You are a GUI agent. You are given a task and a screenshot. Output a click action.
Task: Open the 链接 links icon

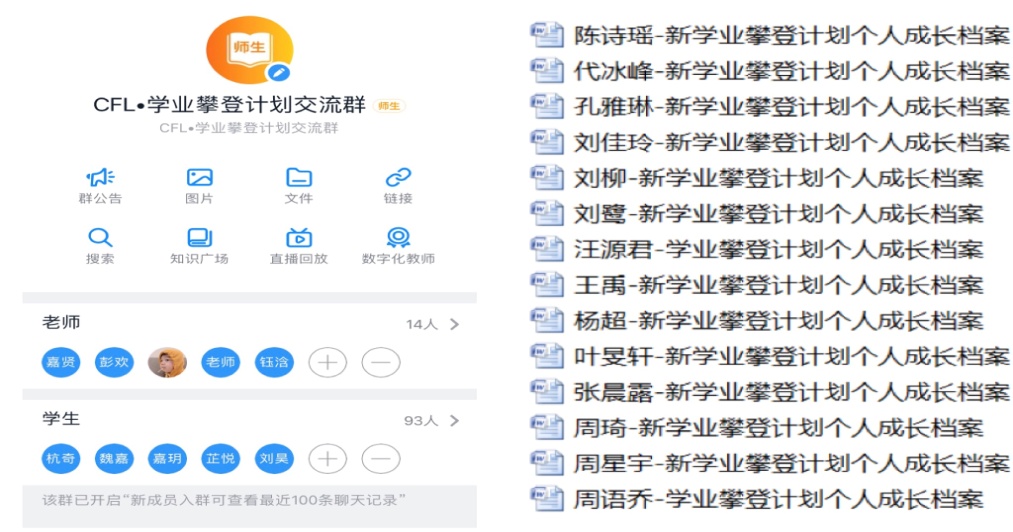click(398, 178)
